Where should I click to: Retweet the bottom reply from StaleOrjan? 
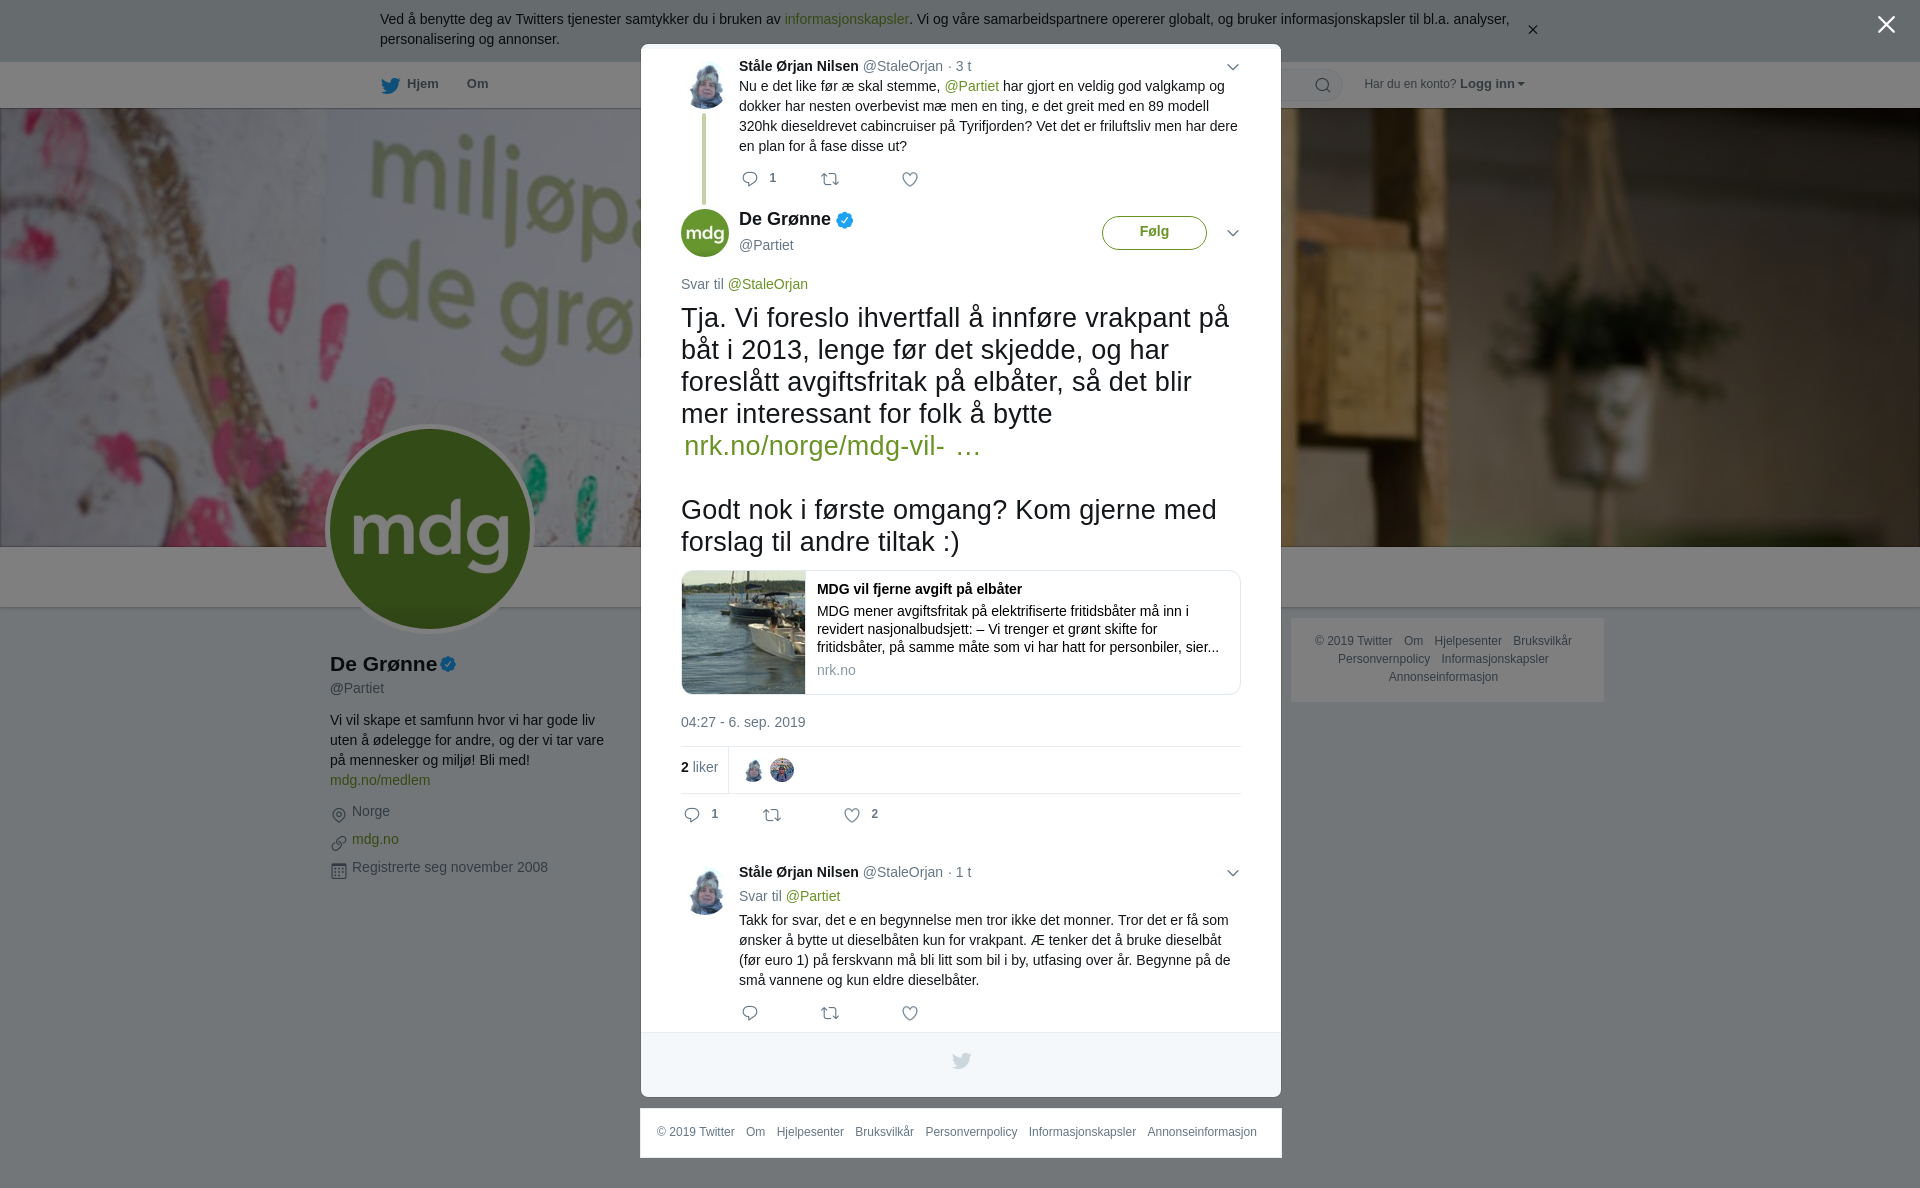tap(830, 1013)
